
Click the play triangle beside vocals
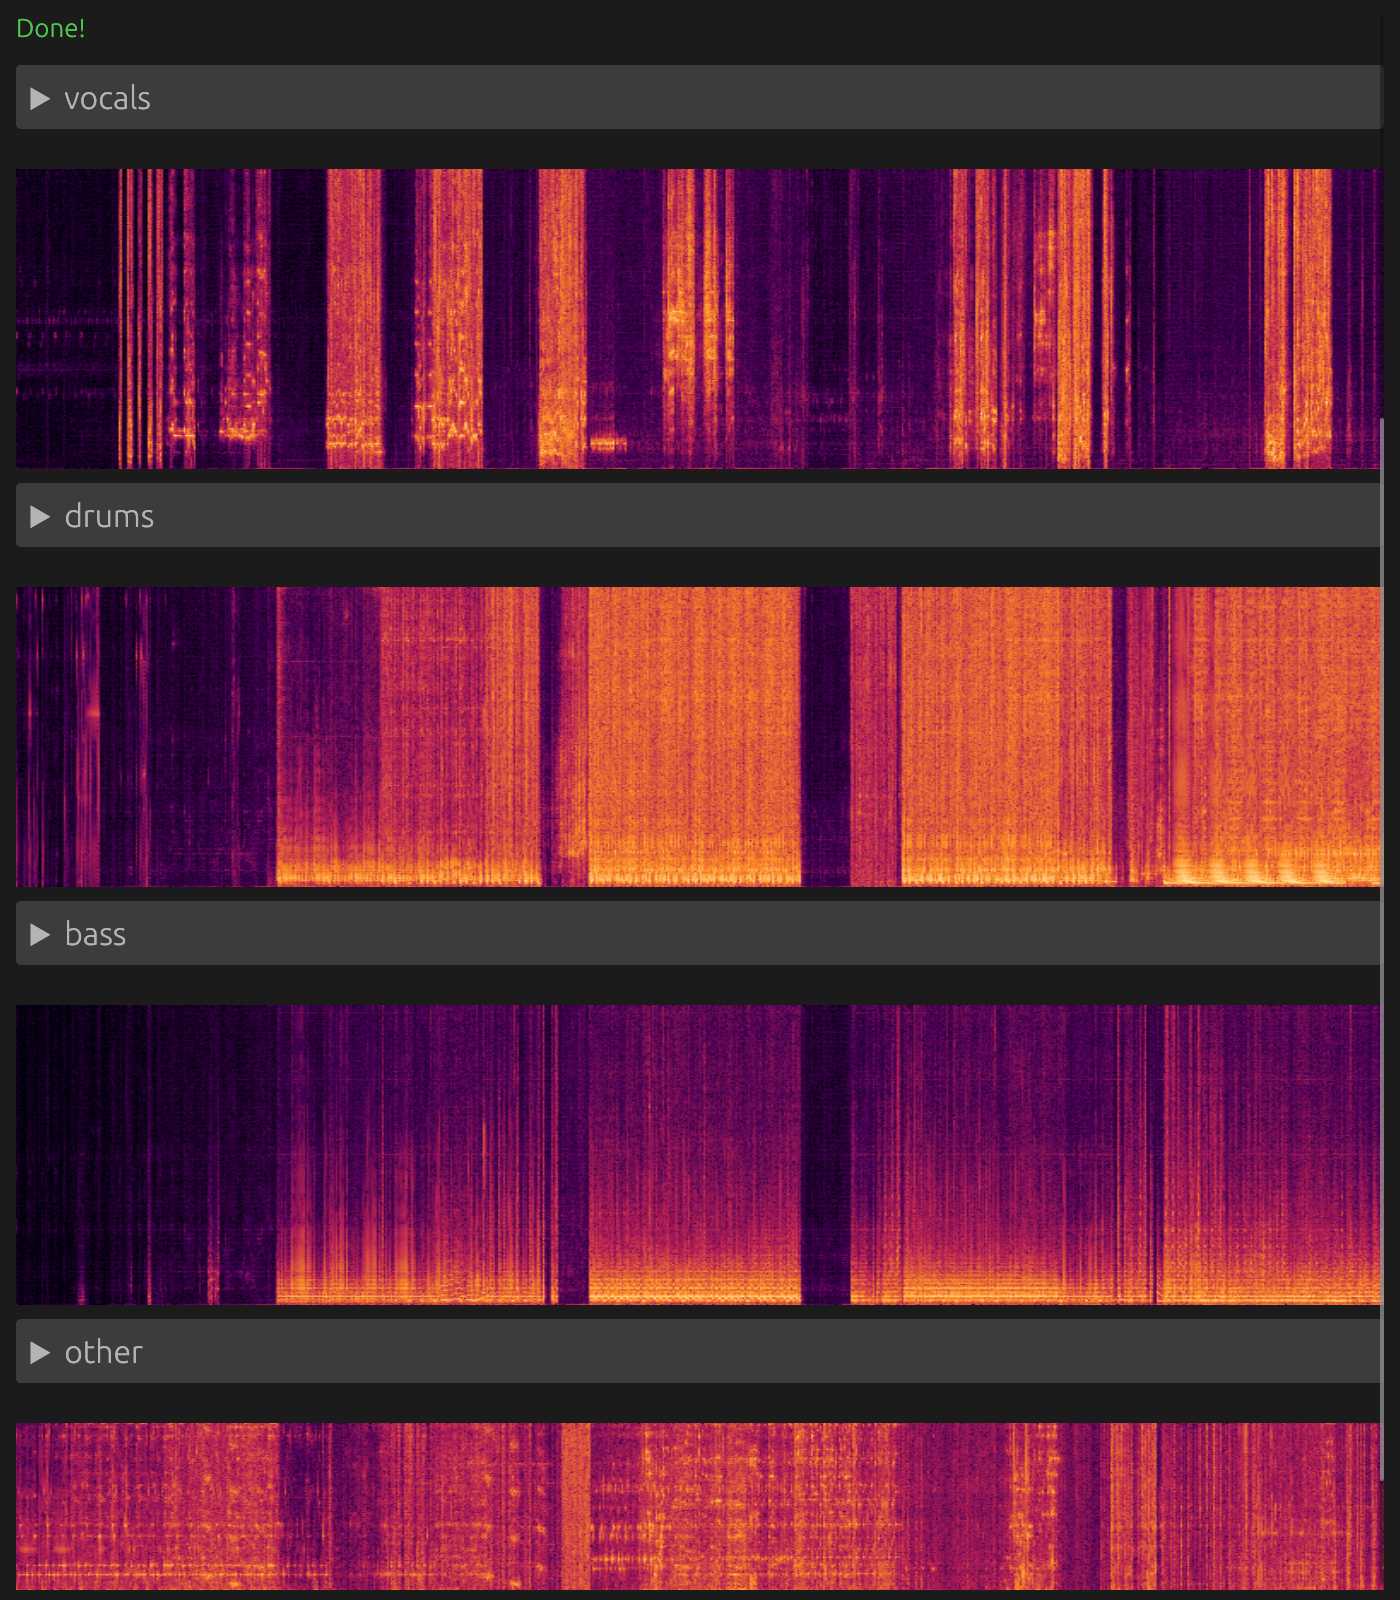point(40,98)
